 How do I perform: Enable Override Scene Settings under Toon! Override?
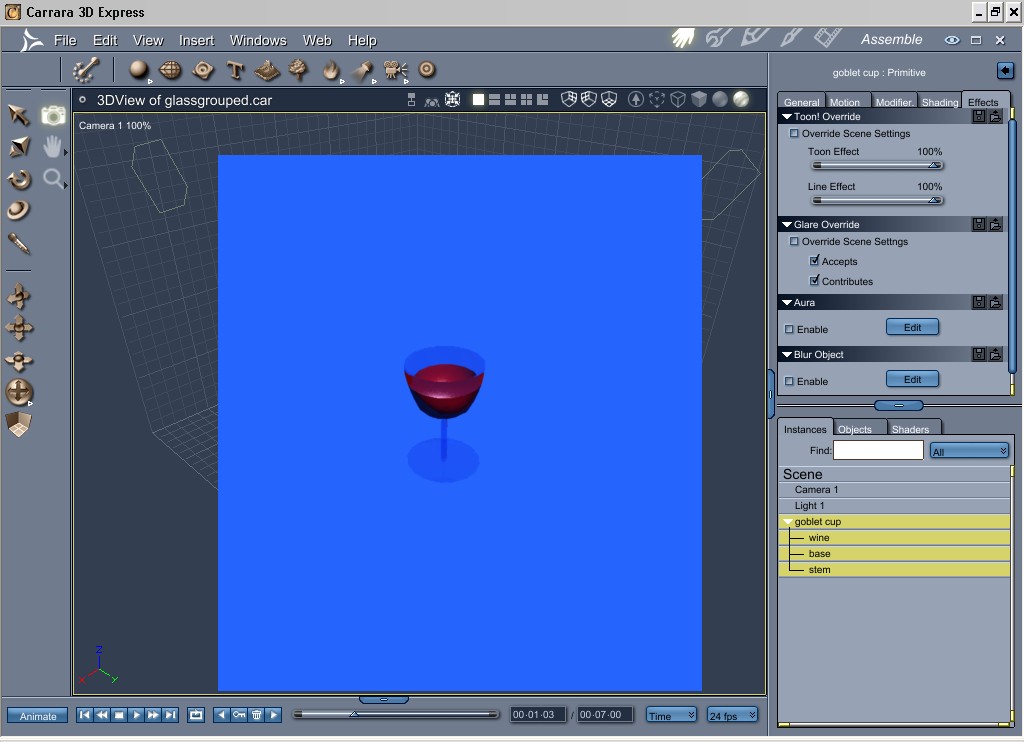(795, 133)
